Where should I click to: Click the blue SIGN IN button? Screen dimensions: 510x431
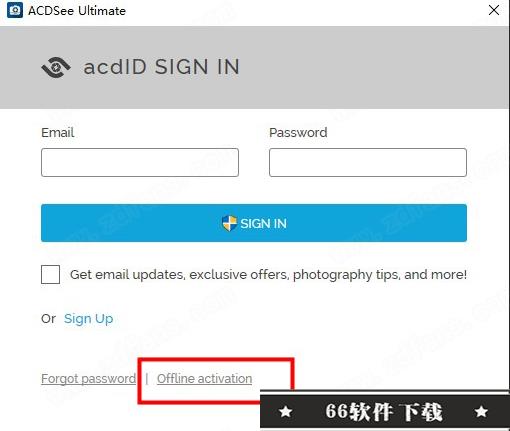[254, 223]
